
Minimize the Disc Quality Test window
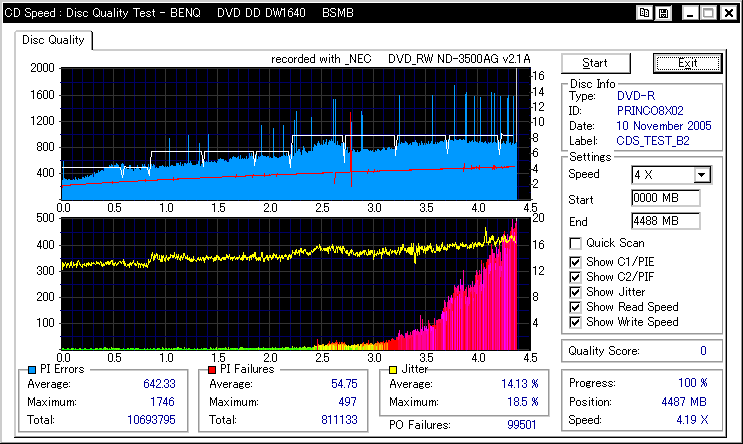687,13
